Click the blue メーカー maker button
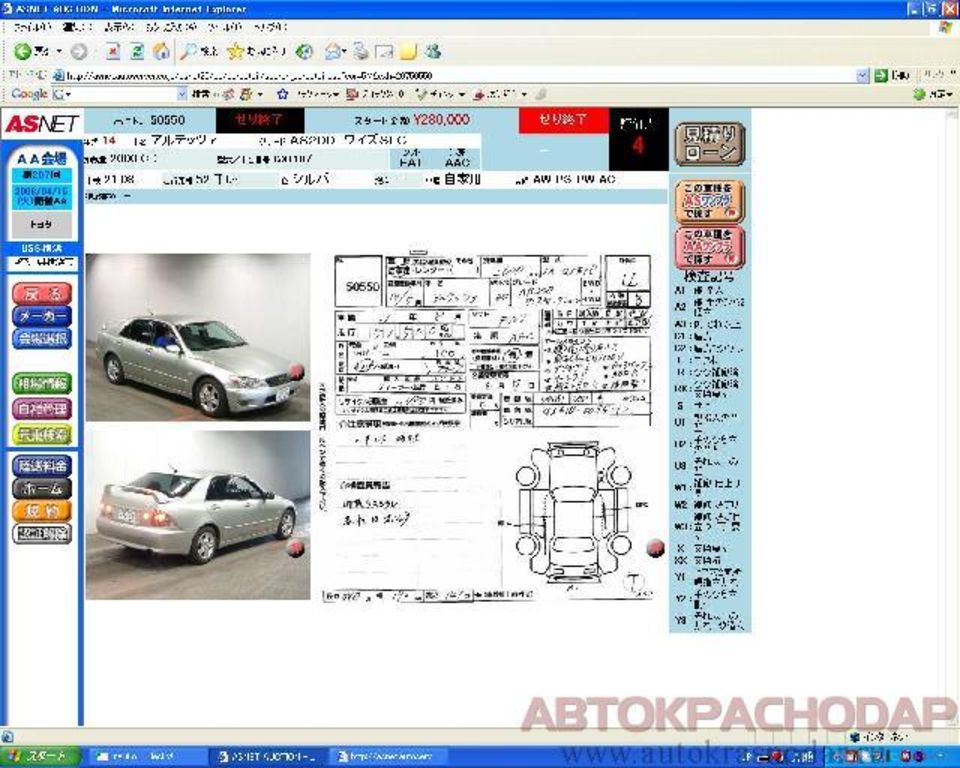The image size is (960, 768). (42, 316)
